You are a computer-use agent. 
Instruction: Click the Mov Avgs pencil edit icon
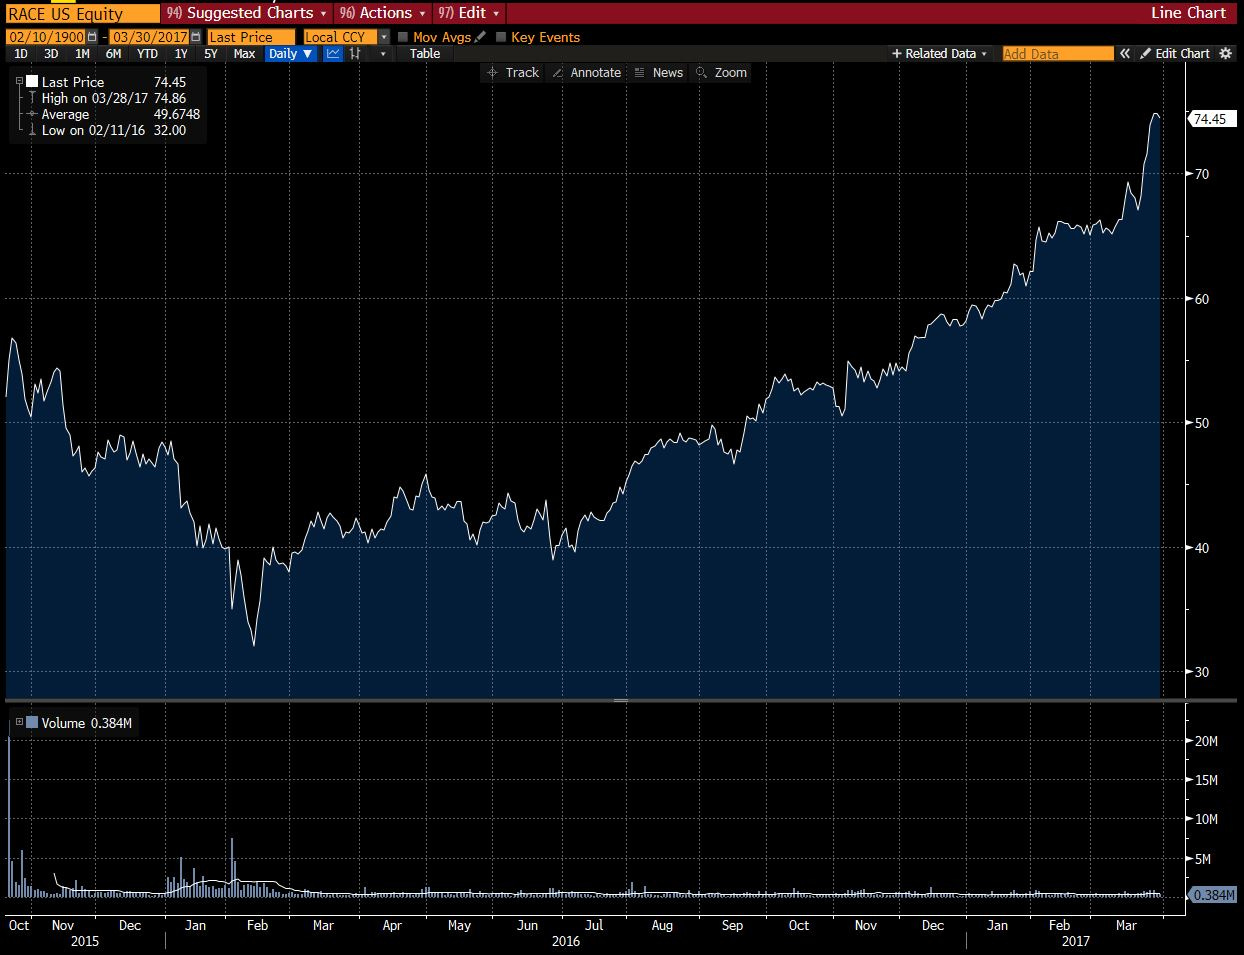point(481,37)
